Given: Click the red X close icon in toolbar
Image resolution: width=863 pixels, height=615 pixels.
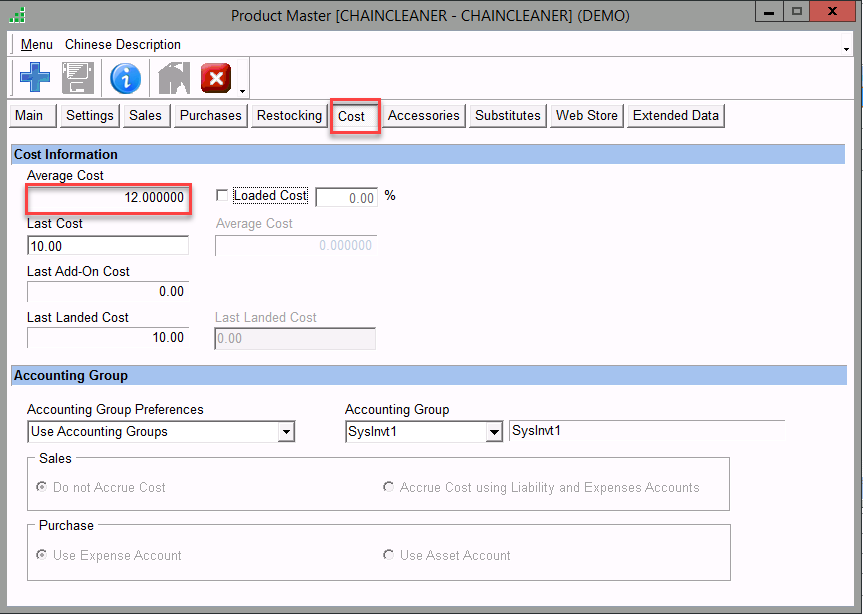Looking at the screenshot, I should click(216, 78).
